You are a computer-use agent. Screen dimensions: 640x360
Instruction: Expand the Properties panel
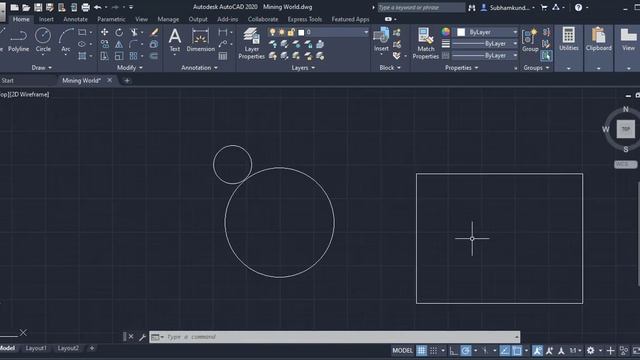click(x=462, y=68)
